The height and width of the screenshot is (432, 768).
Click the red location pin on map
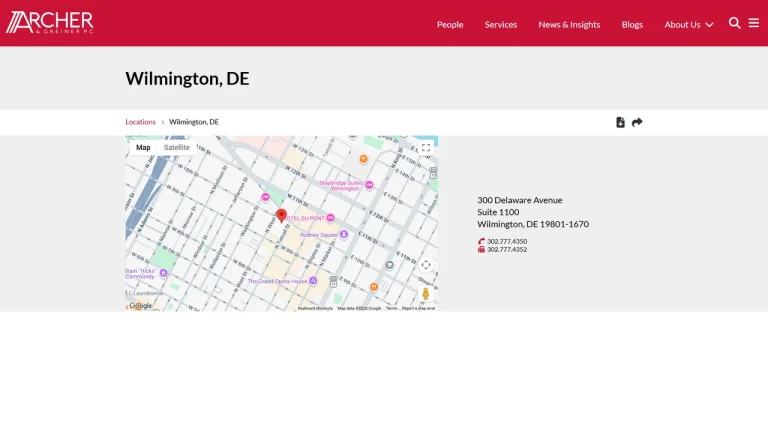coord(281,216)
